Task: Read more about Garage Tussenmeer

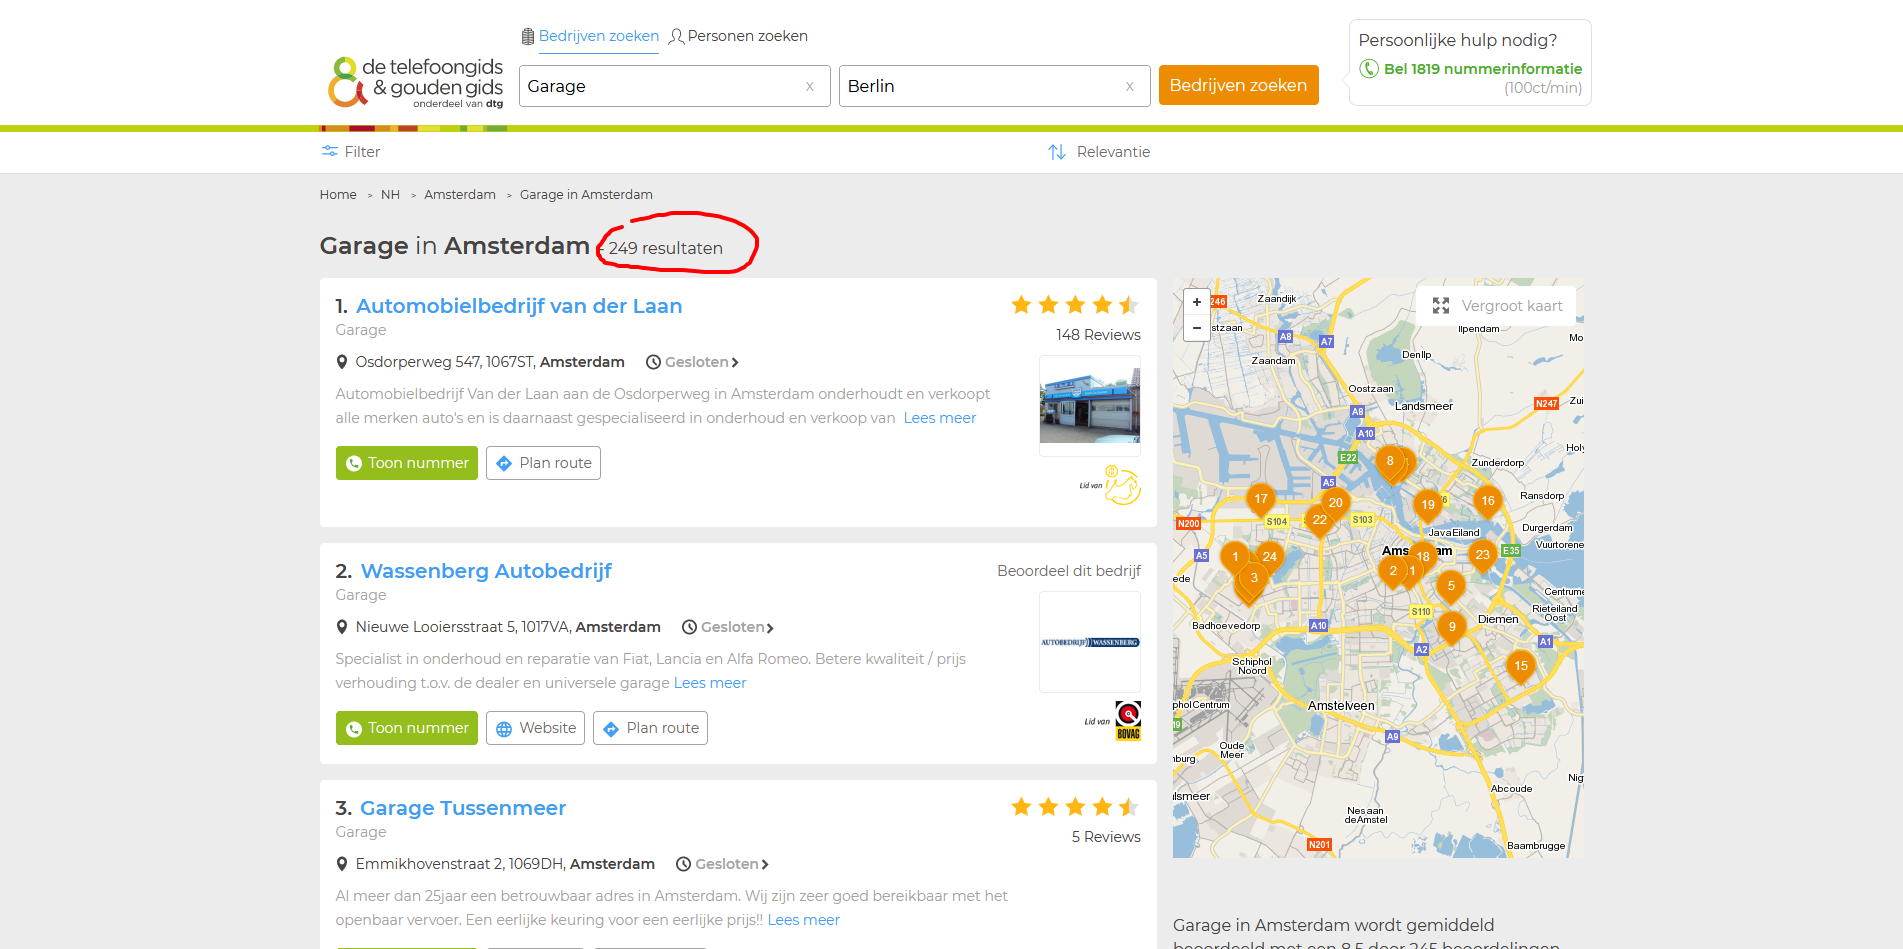Action: [x=804, y=920]
